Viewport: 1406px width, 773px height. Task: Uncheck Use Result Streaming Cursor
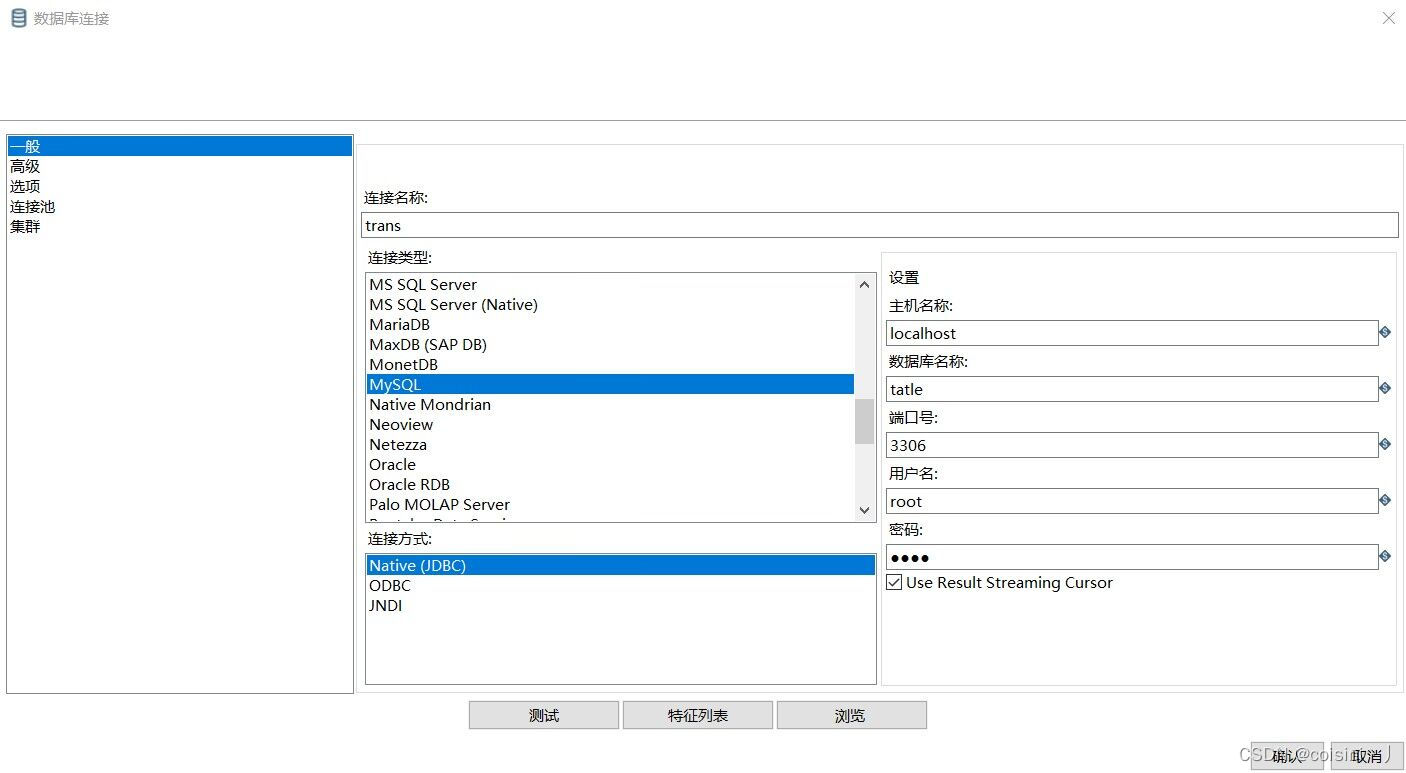point(893,582)
